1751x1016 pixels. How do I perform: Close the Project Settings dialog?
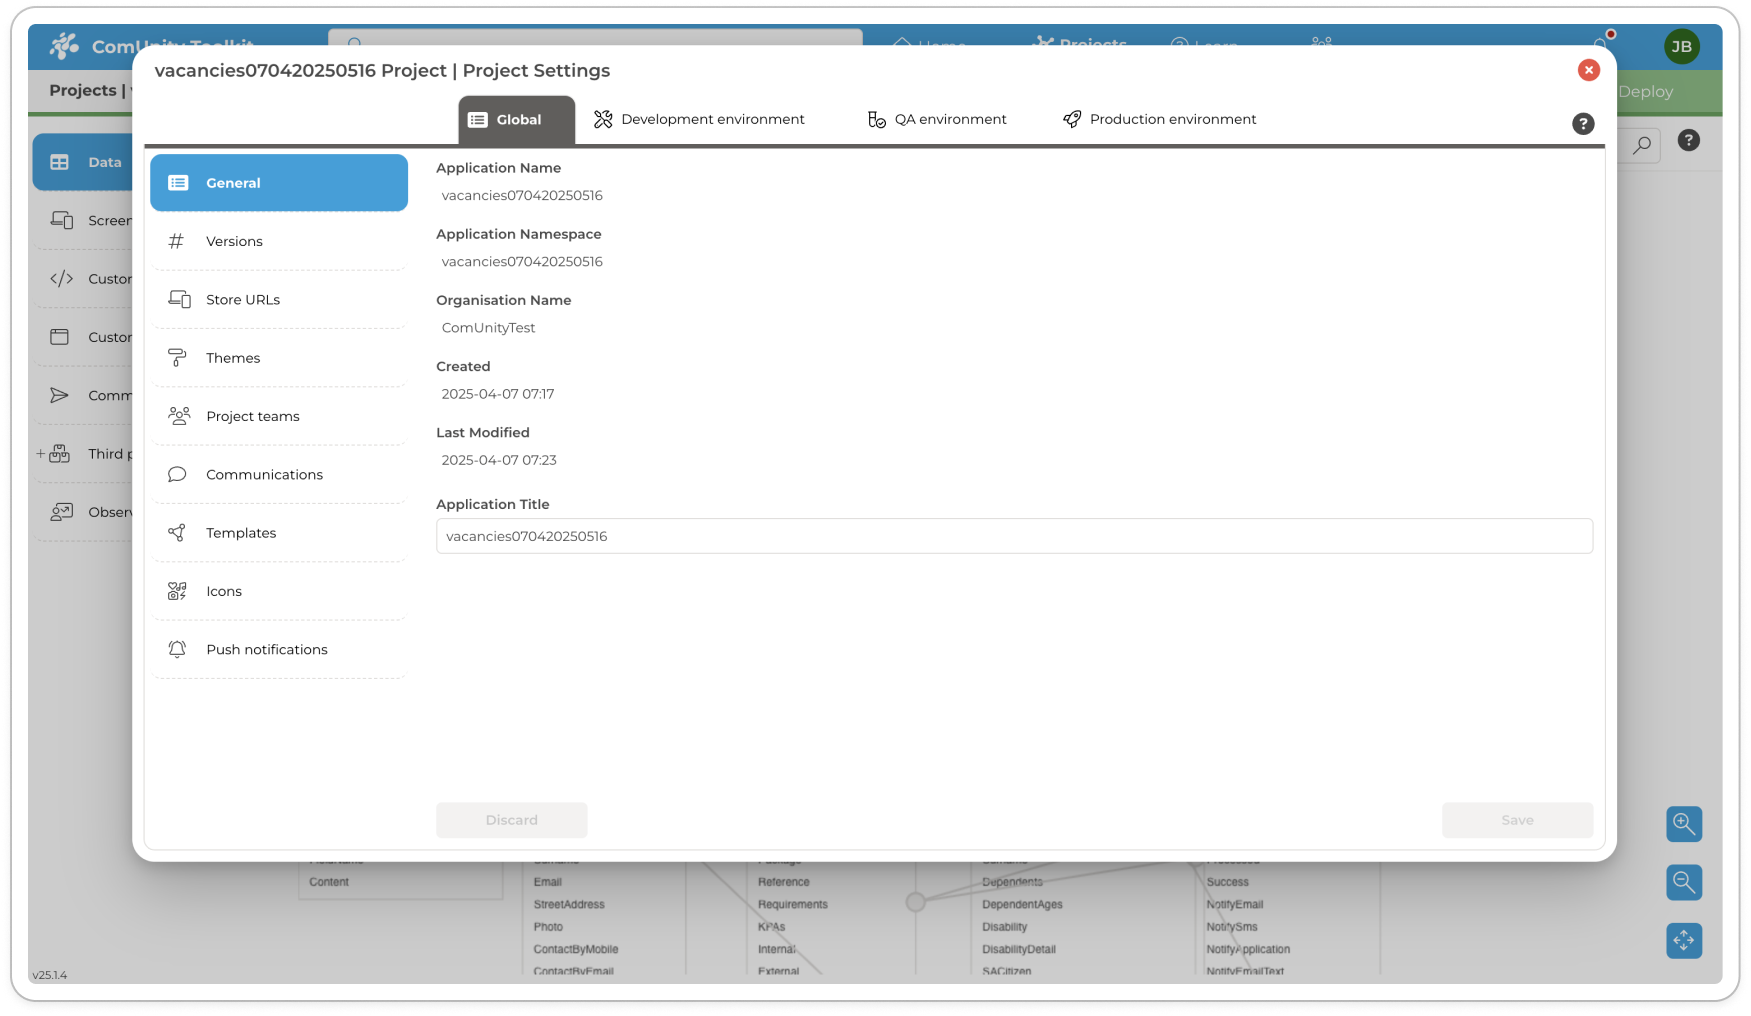(x=1588, y=70)
